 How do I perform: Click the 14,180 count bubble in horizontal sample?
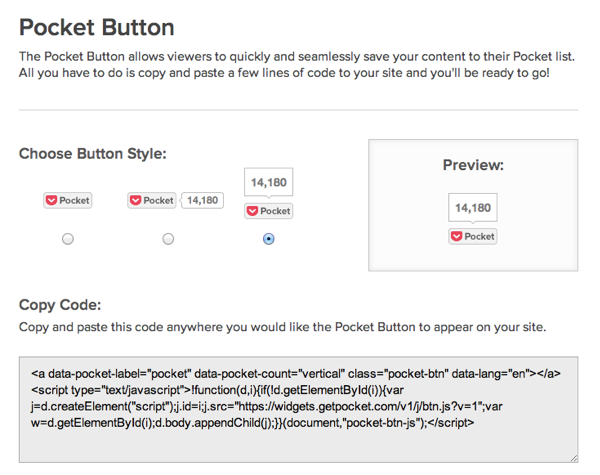(202, 200)
